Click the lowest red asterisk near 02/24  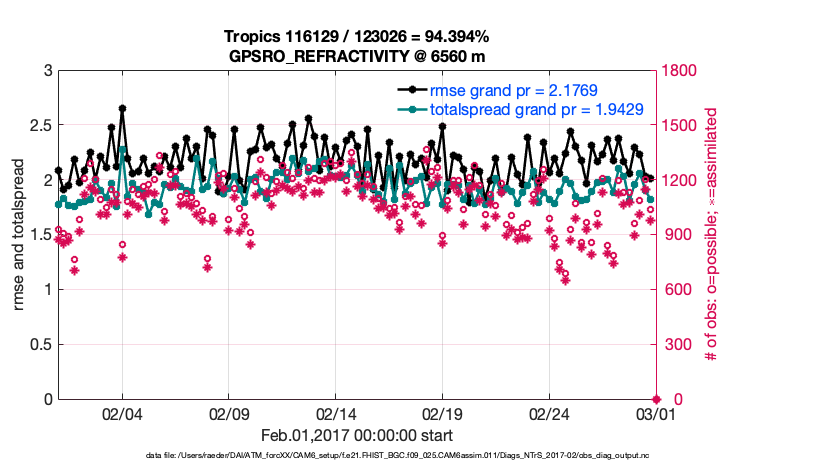point(566,280)
